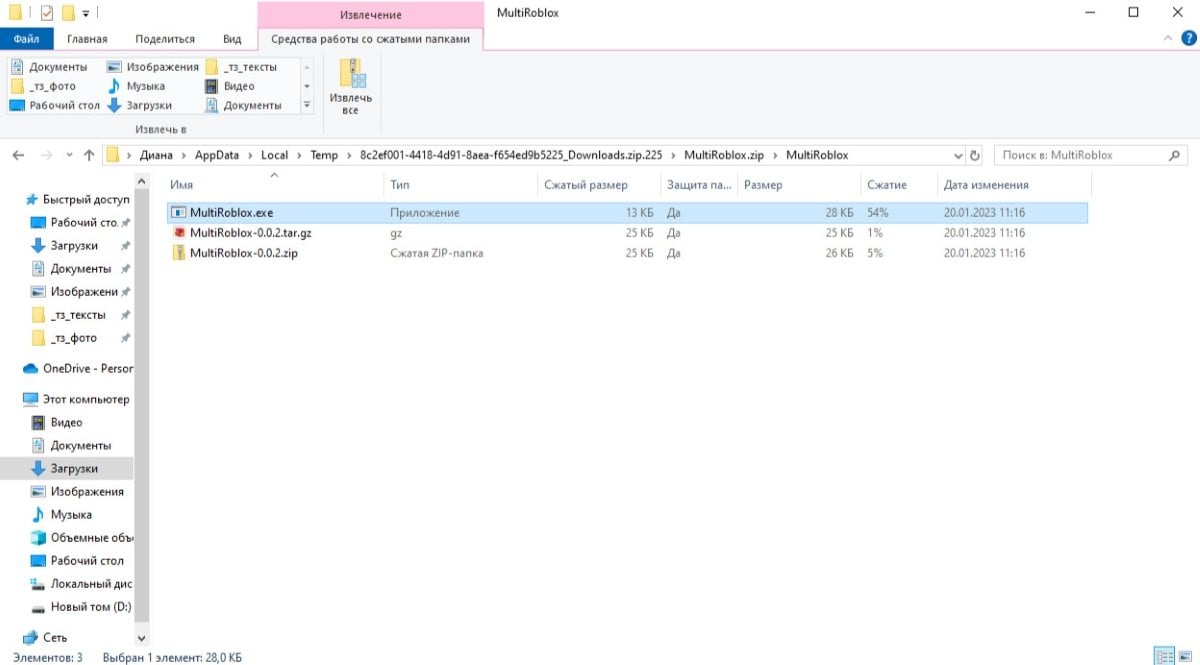This screenshot has width=1200, height=665.
Task: Open the recent locations dropdown arrow
Action: (x=68, y=156)
